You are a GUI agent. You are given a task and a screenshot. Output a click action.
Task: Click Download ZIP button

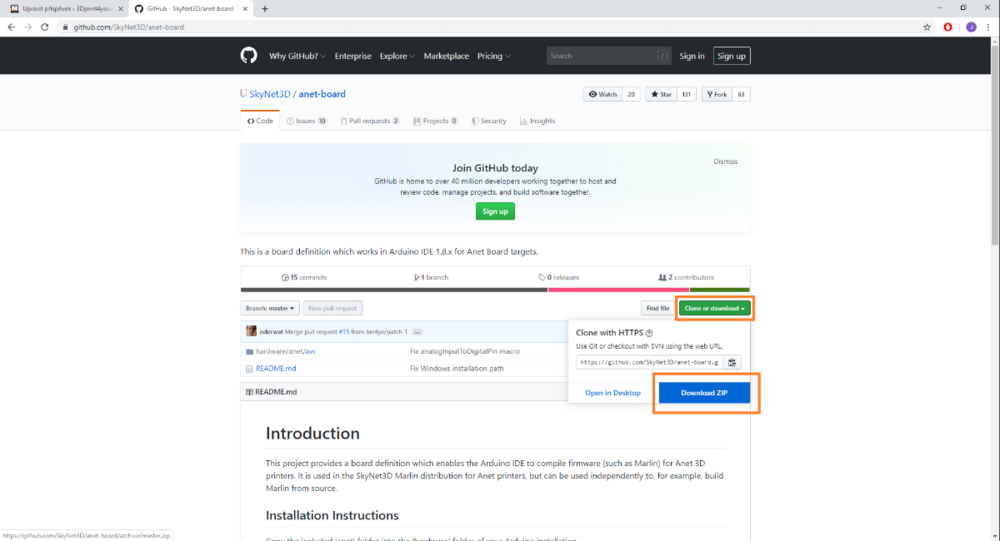tap(704, 393)
